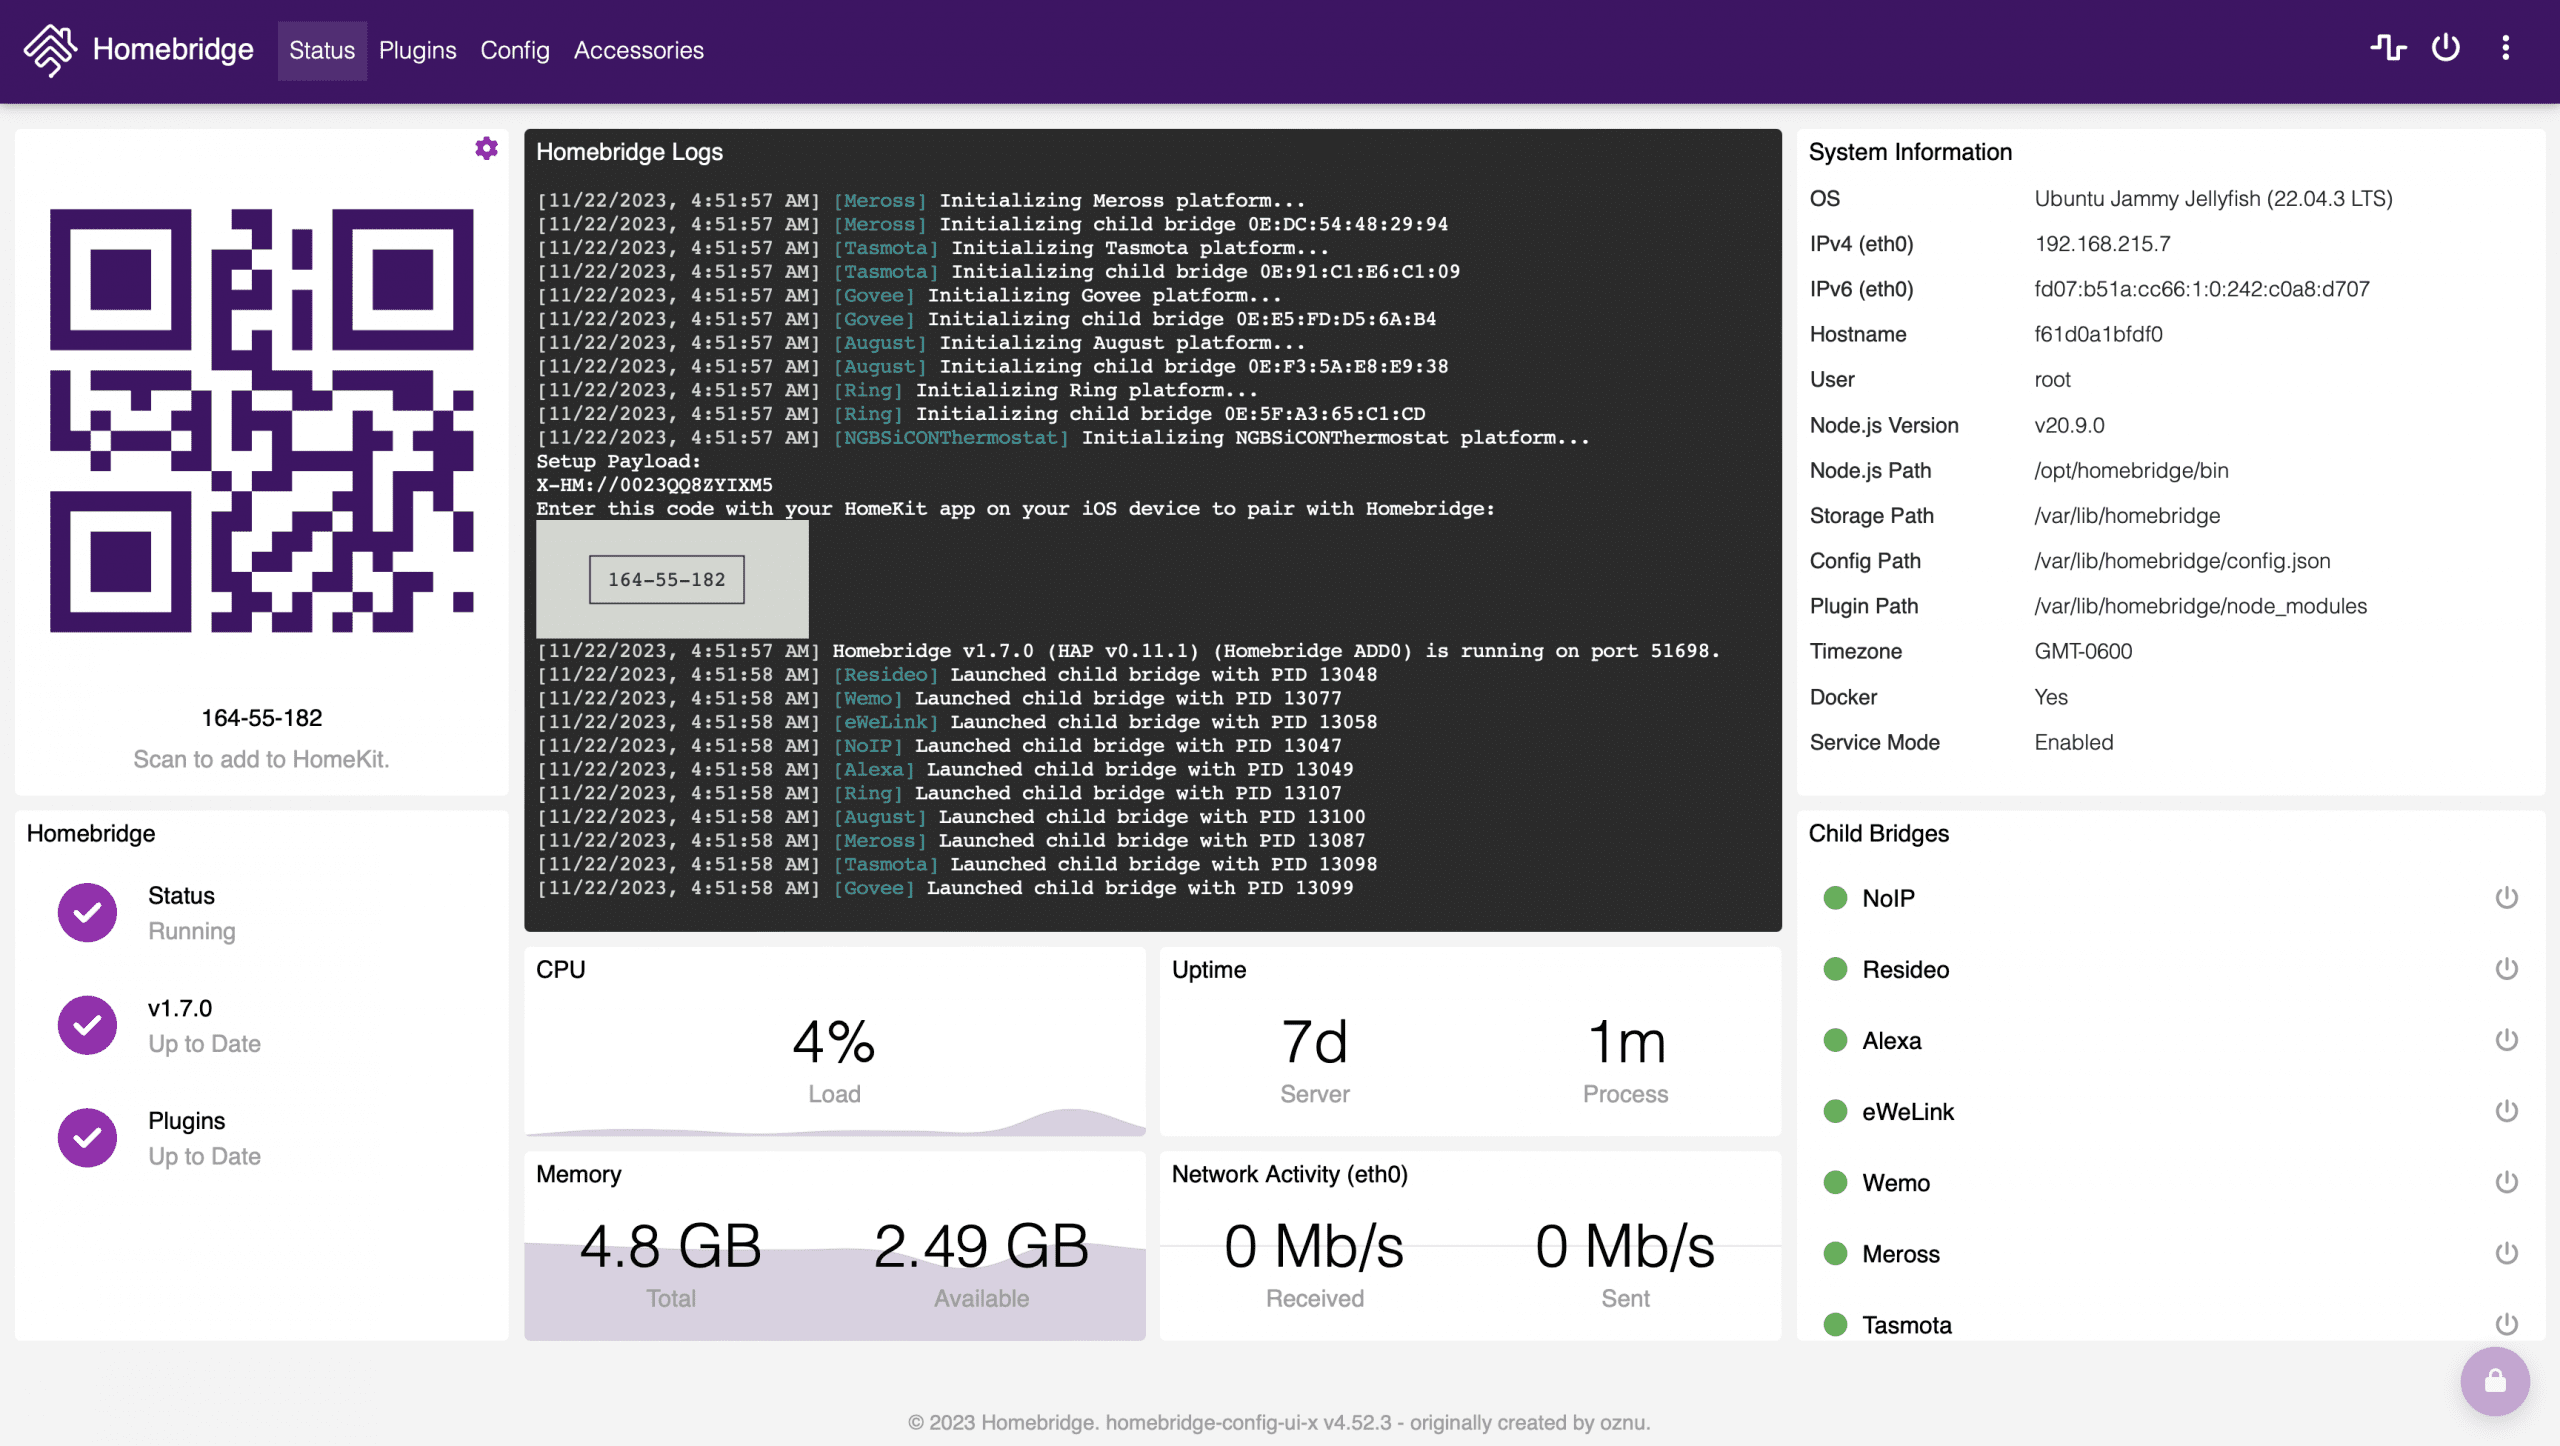
Task: Click the widget layout icon in the header
Action: point(2390,49)
